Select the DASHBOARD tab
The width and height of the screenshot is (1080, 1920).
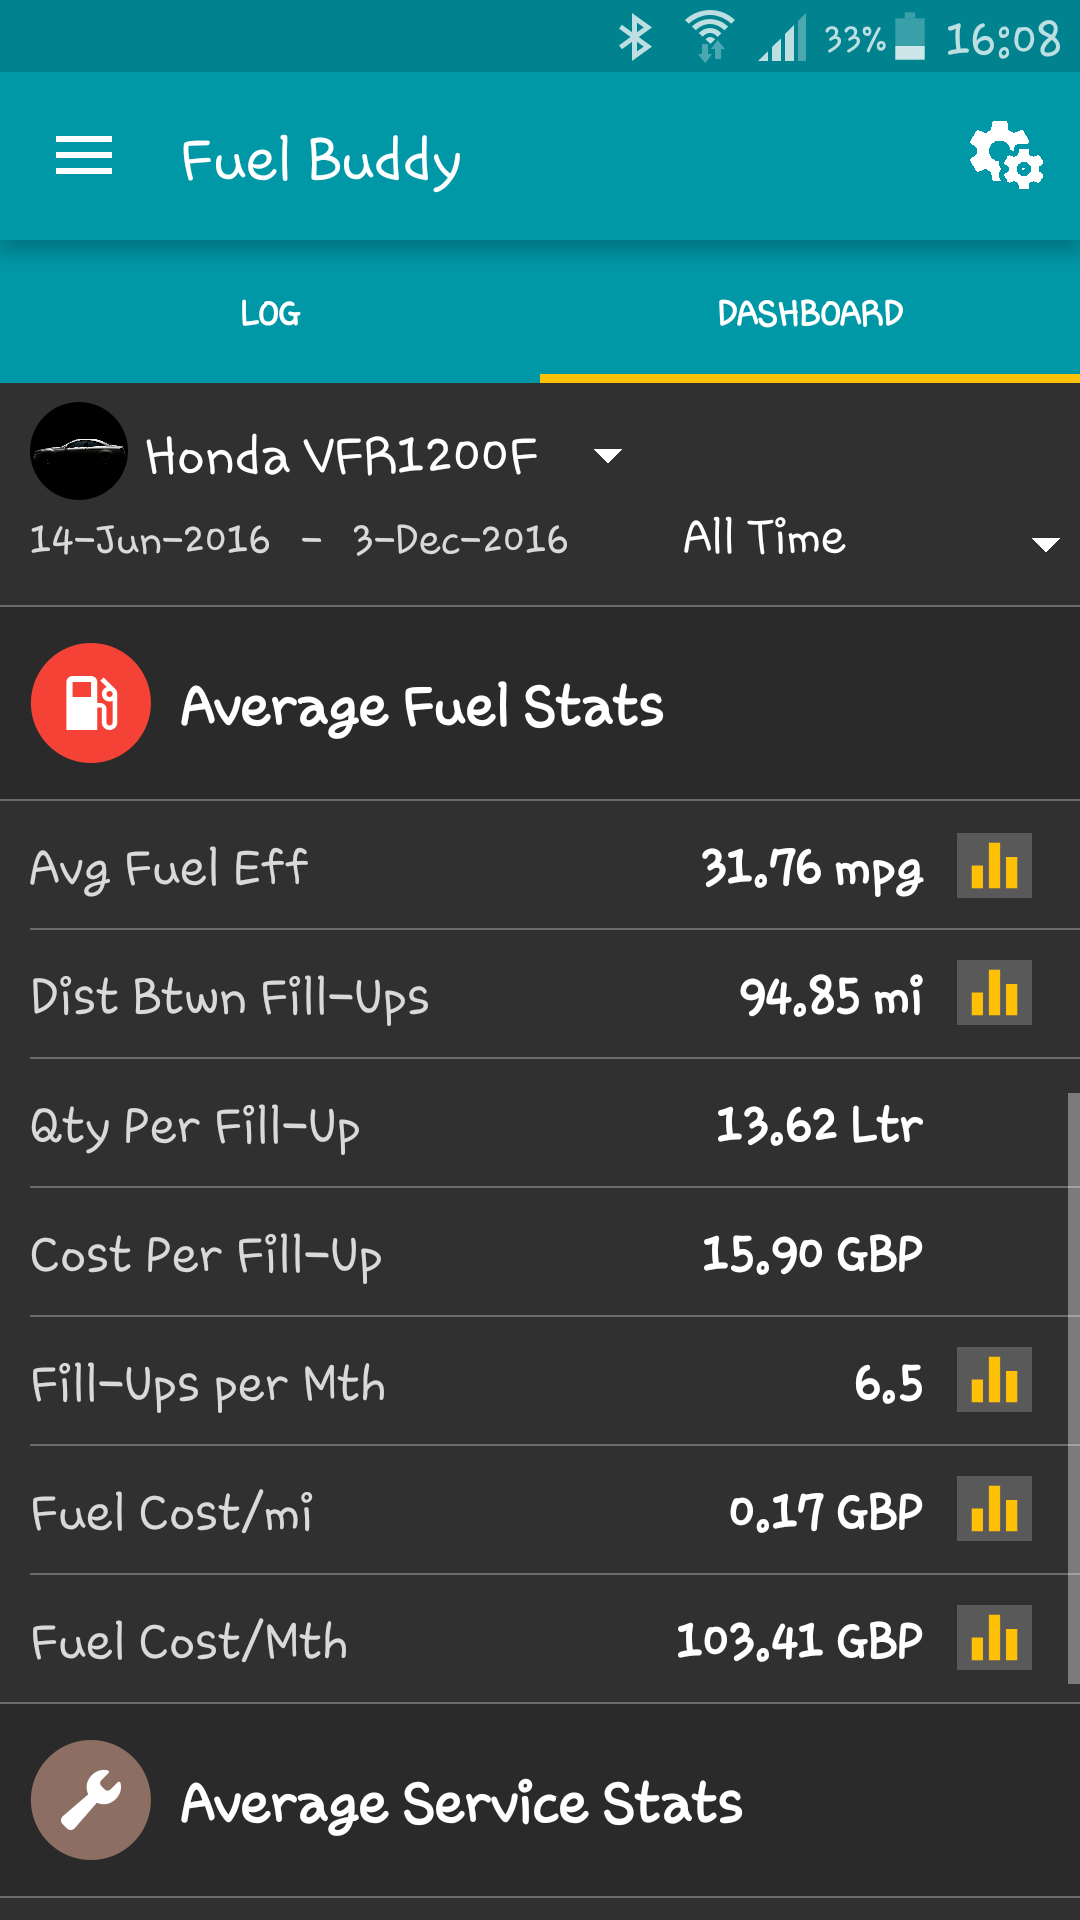810,313
